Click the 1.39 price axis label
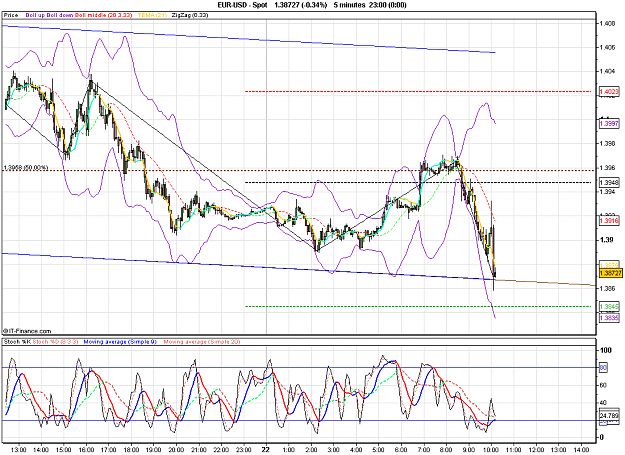Screen dimensions: 625x455 606,239
